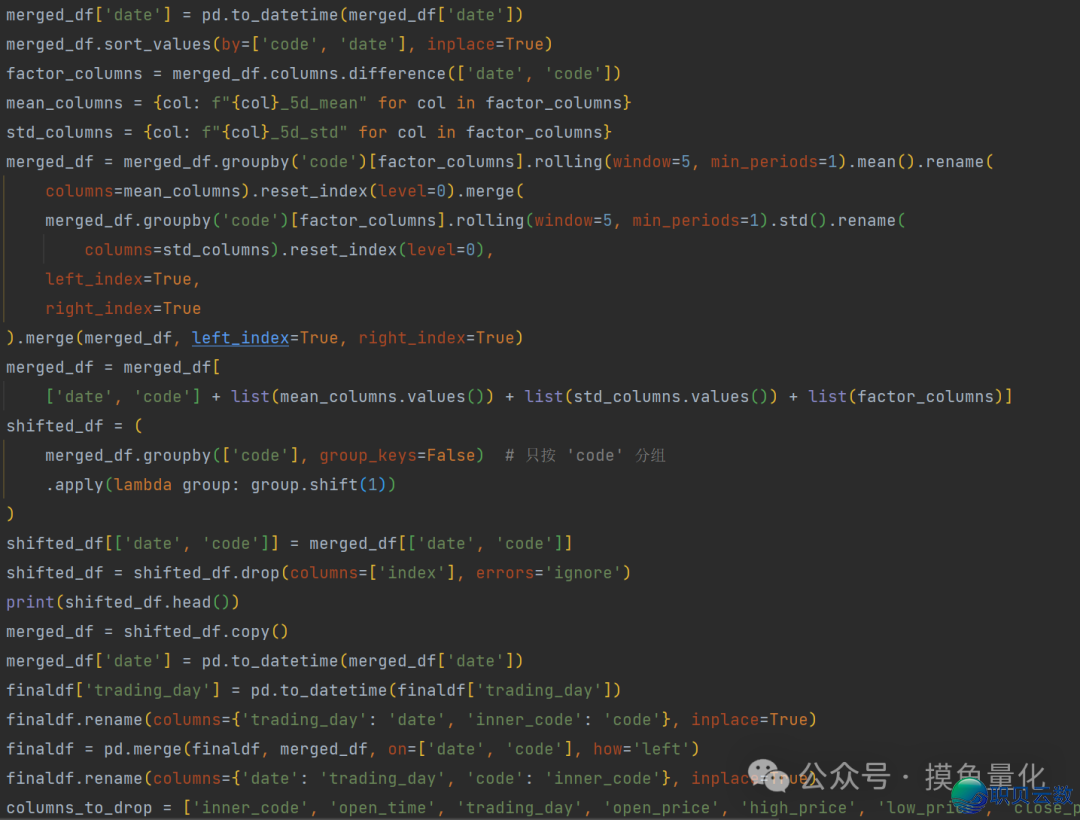Click the right_index=True on its own line
The image size is (1080, 820).
[x=123, y=308]
